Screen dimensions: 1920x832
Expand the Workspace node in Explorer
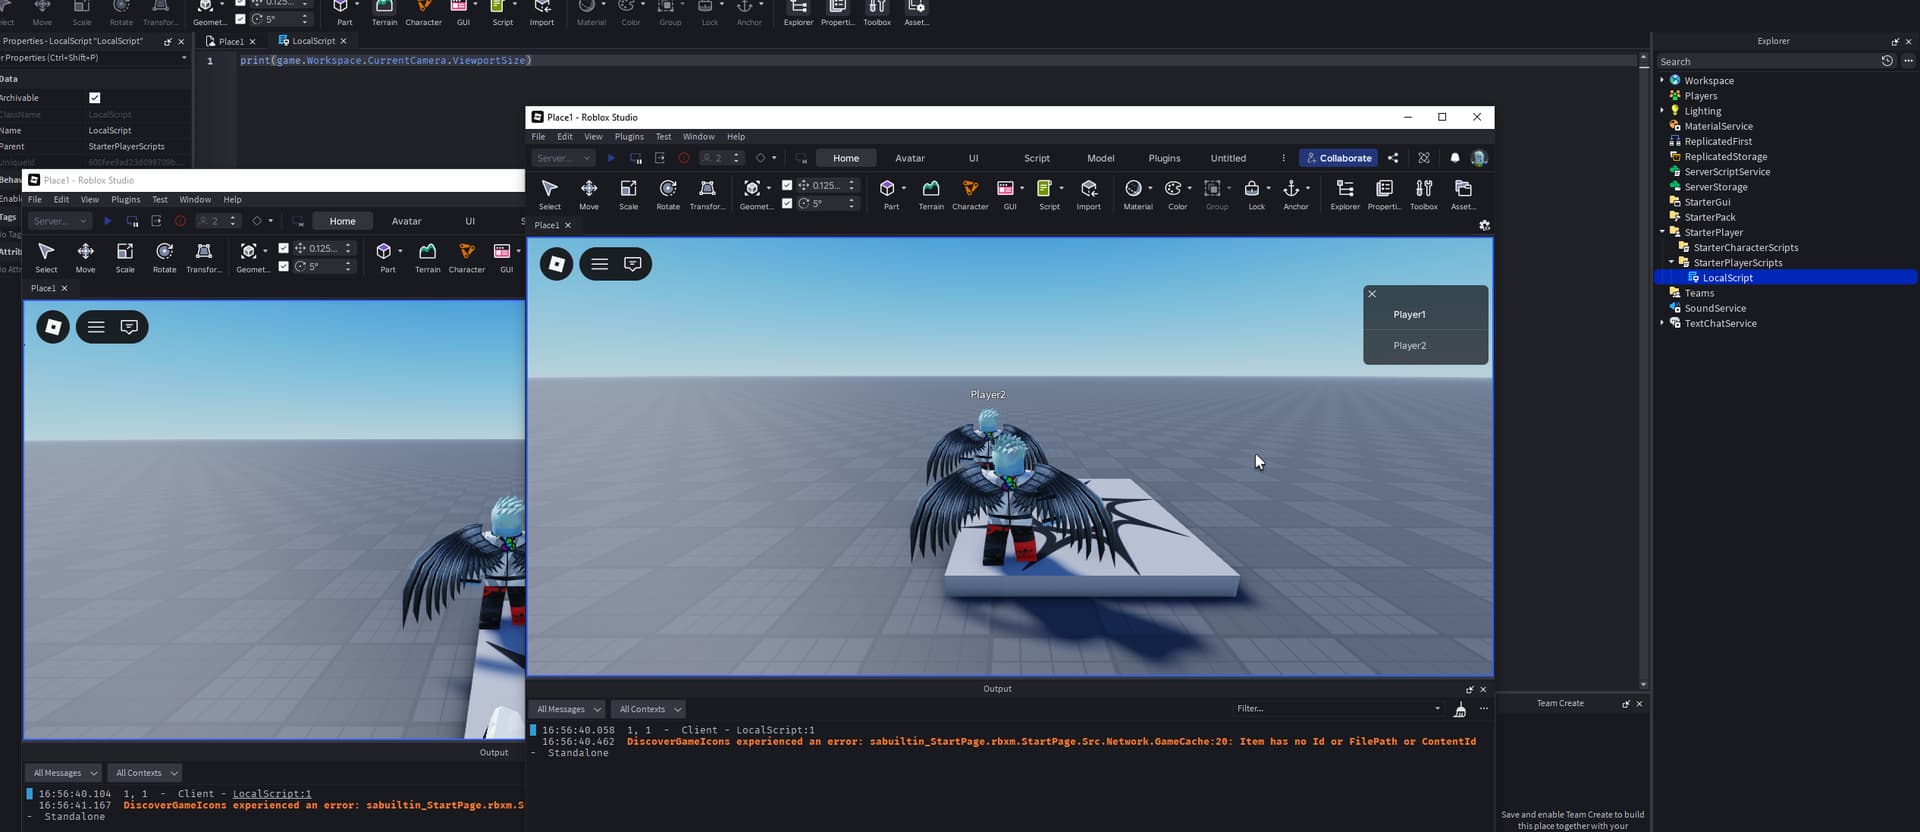point(1662,80)
